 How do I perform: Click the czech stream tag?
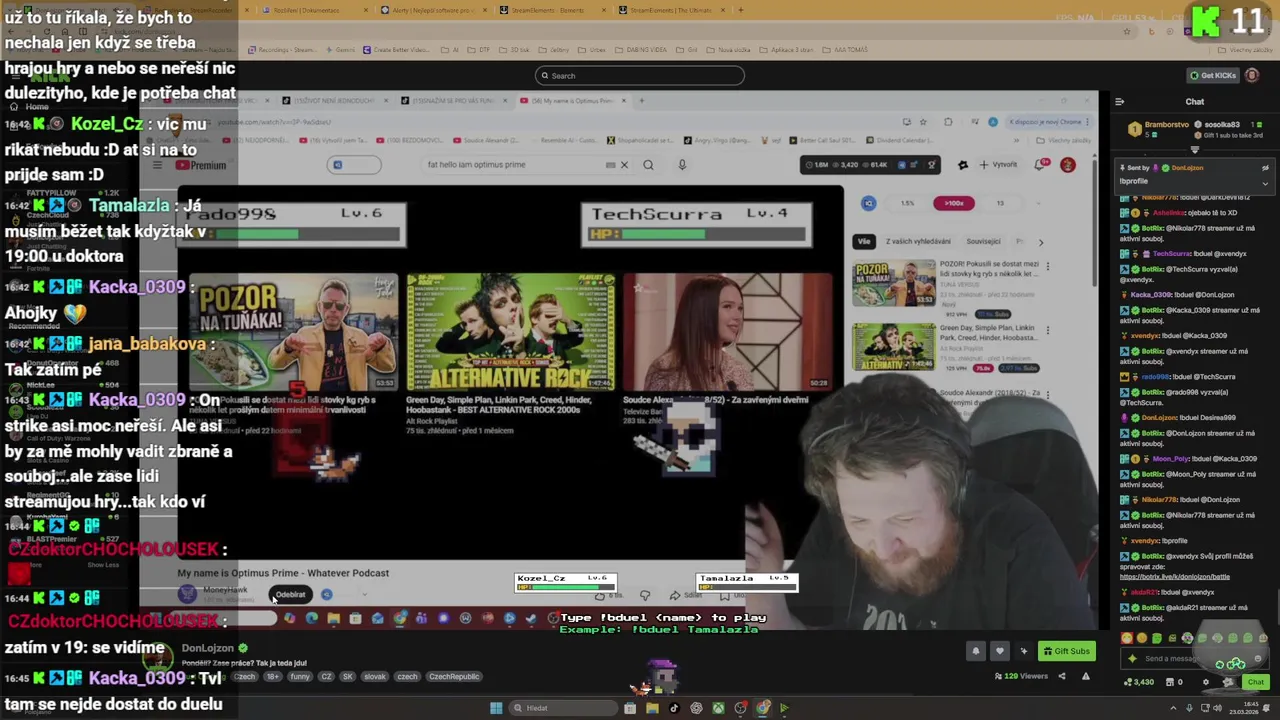(x=406, y=677)
